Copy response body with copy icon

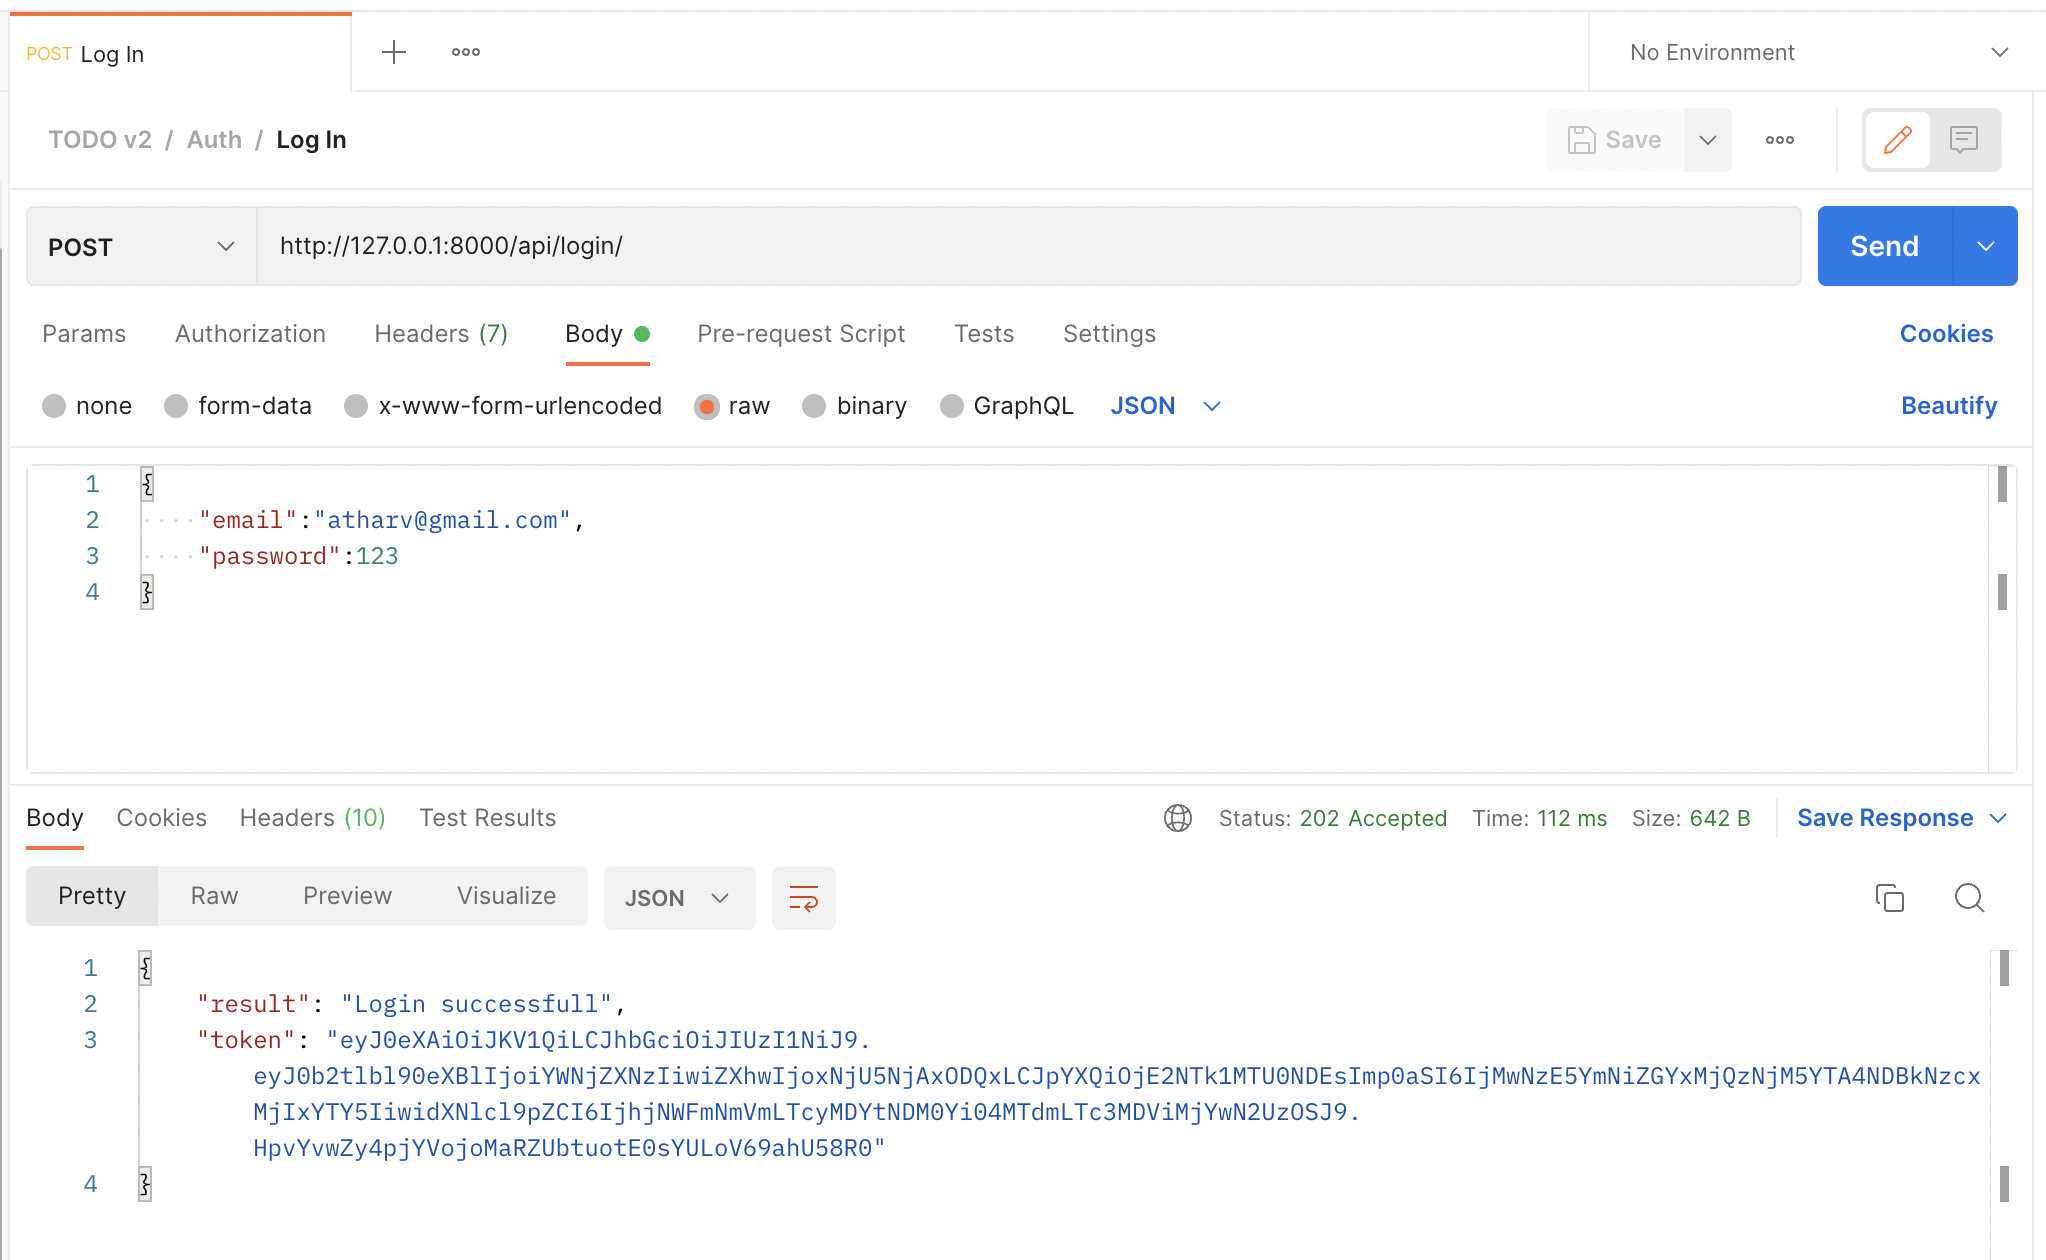coord(1889,898)
